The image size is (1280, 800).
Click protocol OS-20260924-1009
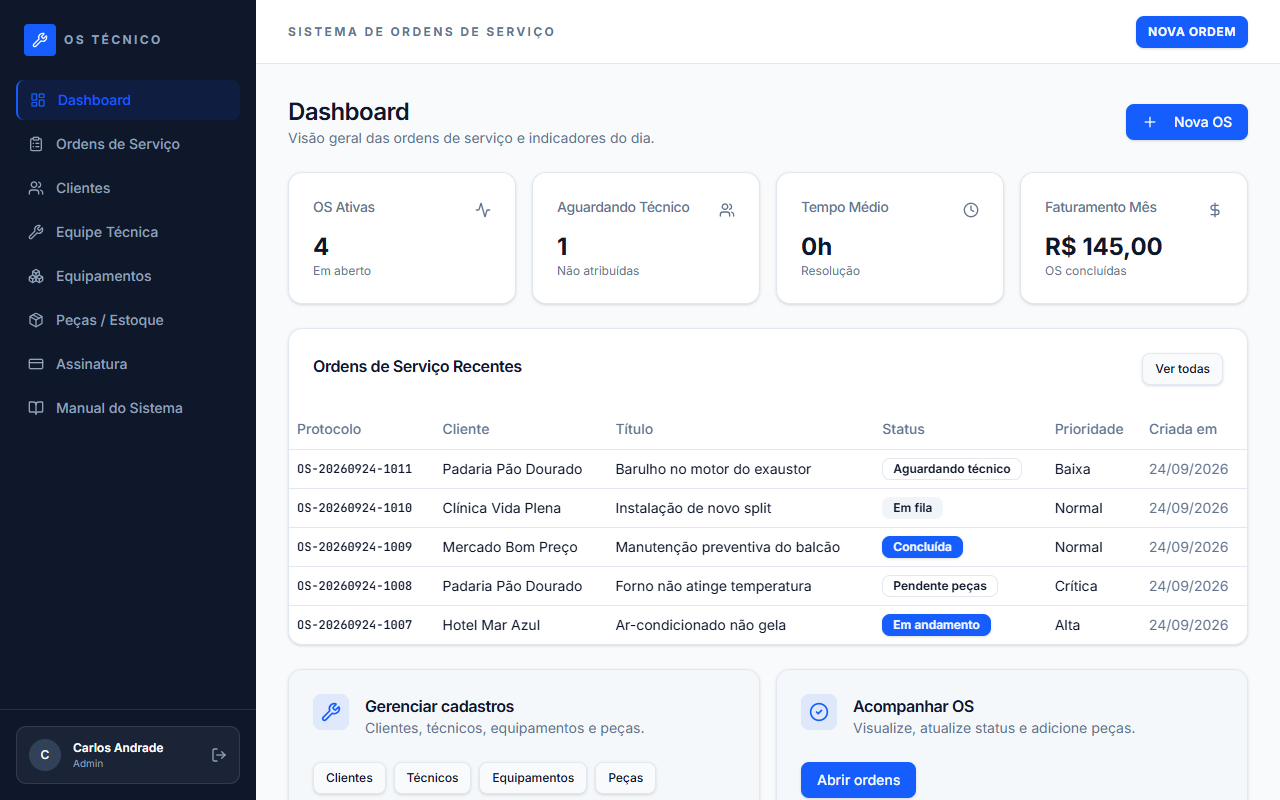(354, 547)
